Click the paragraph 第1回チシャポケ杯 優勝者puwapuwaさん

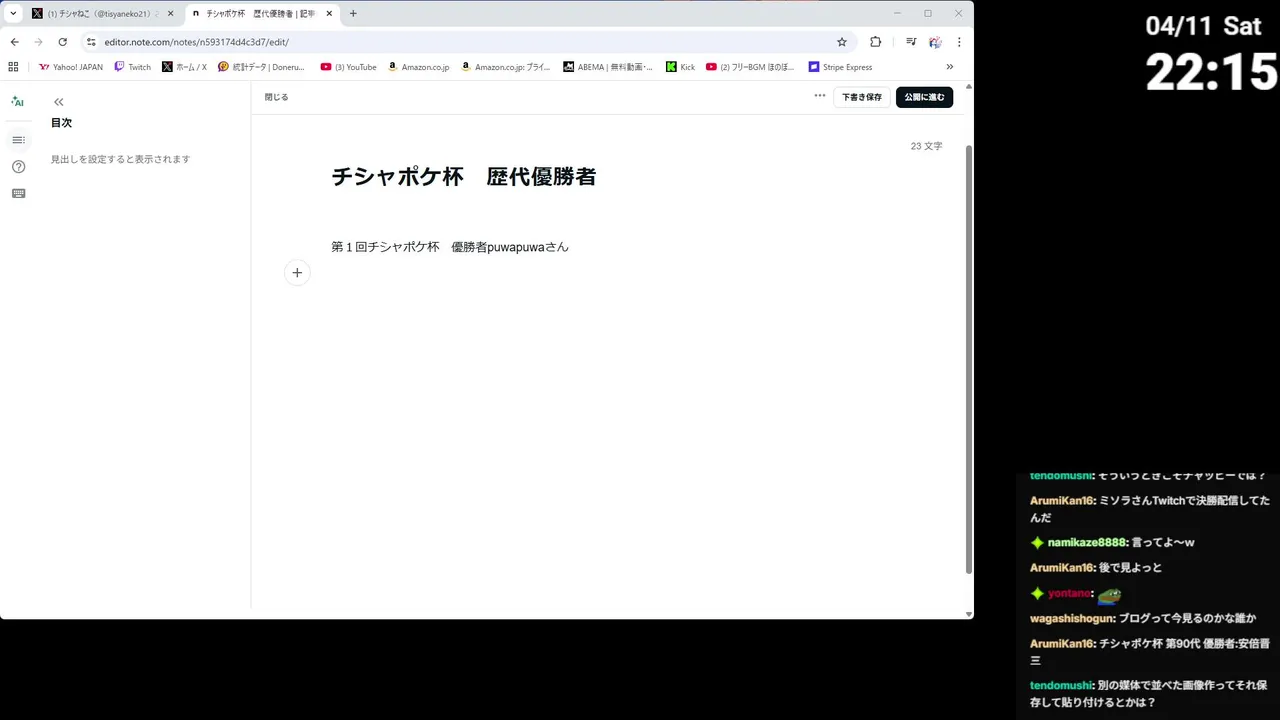[450, 247]
